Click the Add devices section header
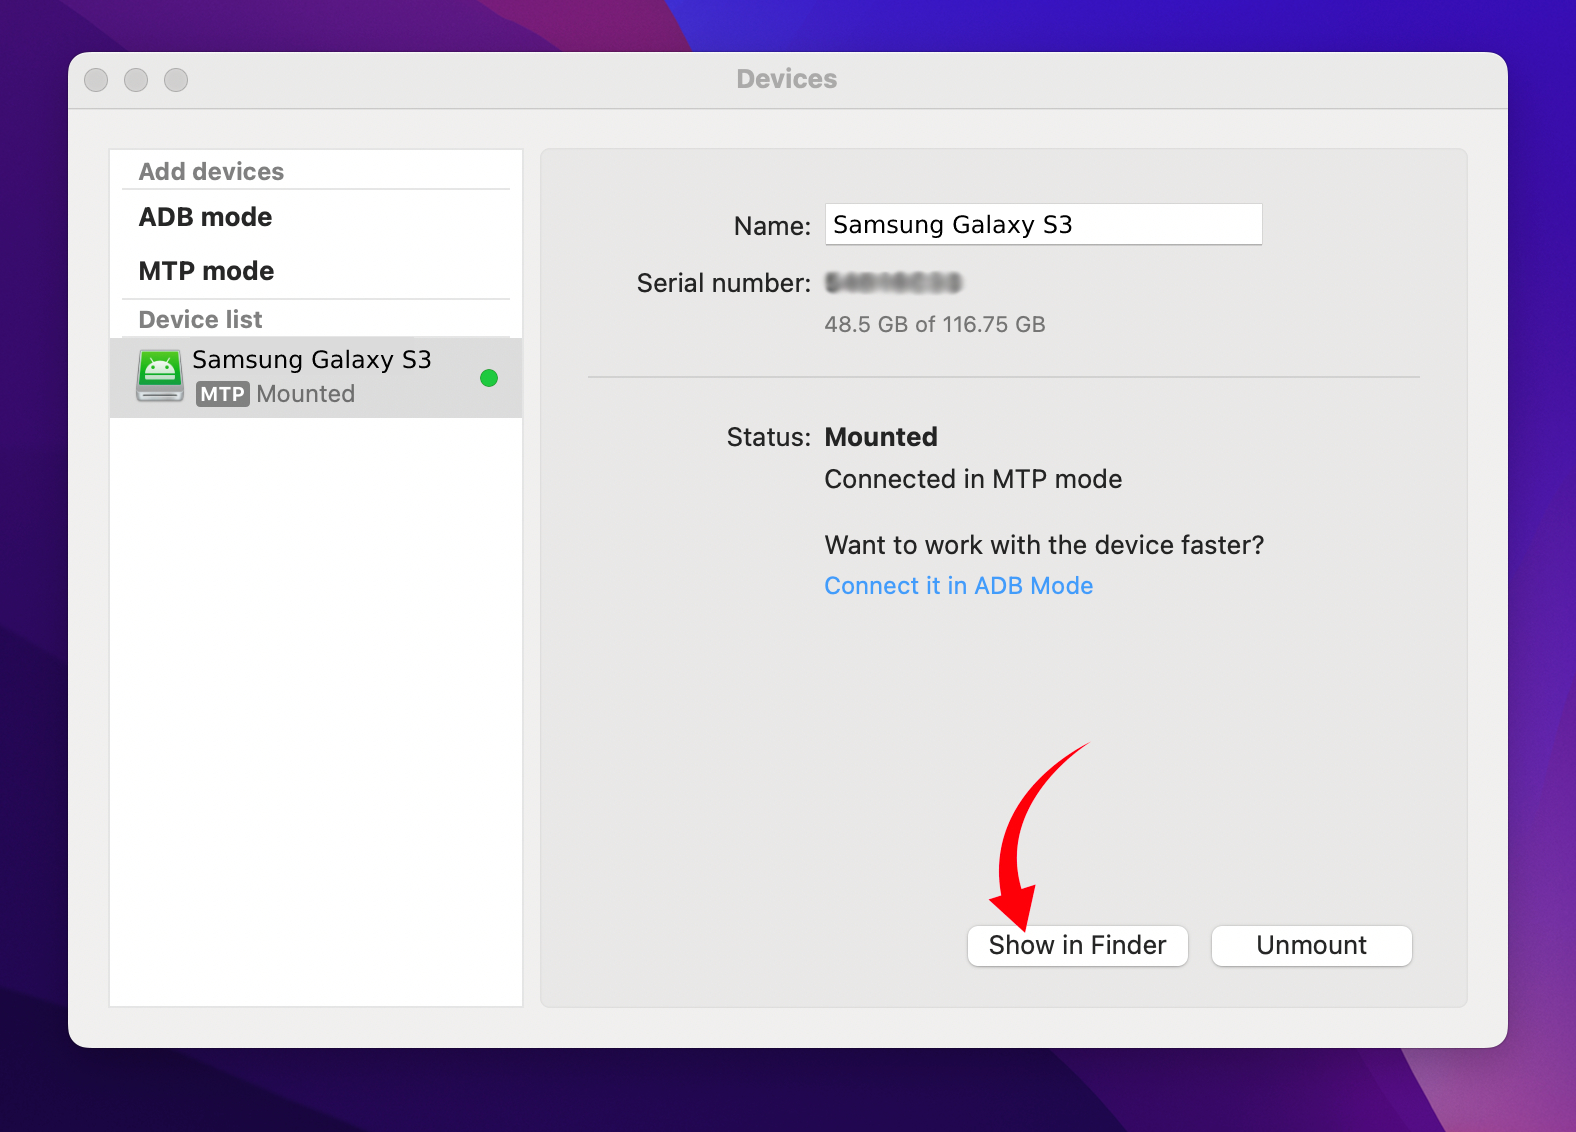The height and width of the screenshot is (1132, 1576). (x=211, y=172)
